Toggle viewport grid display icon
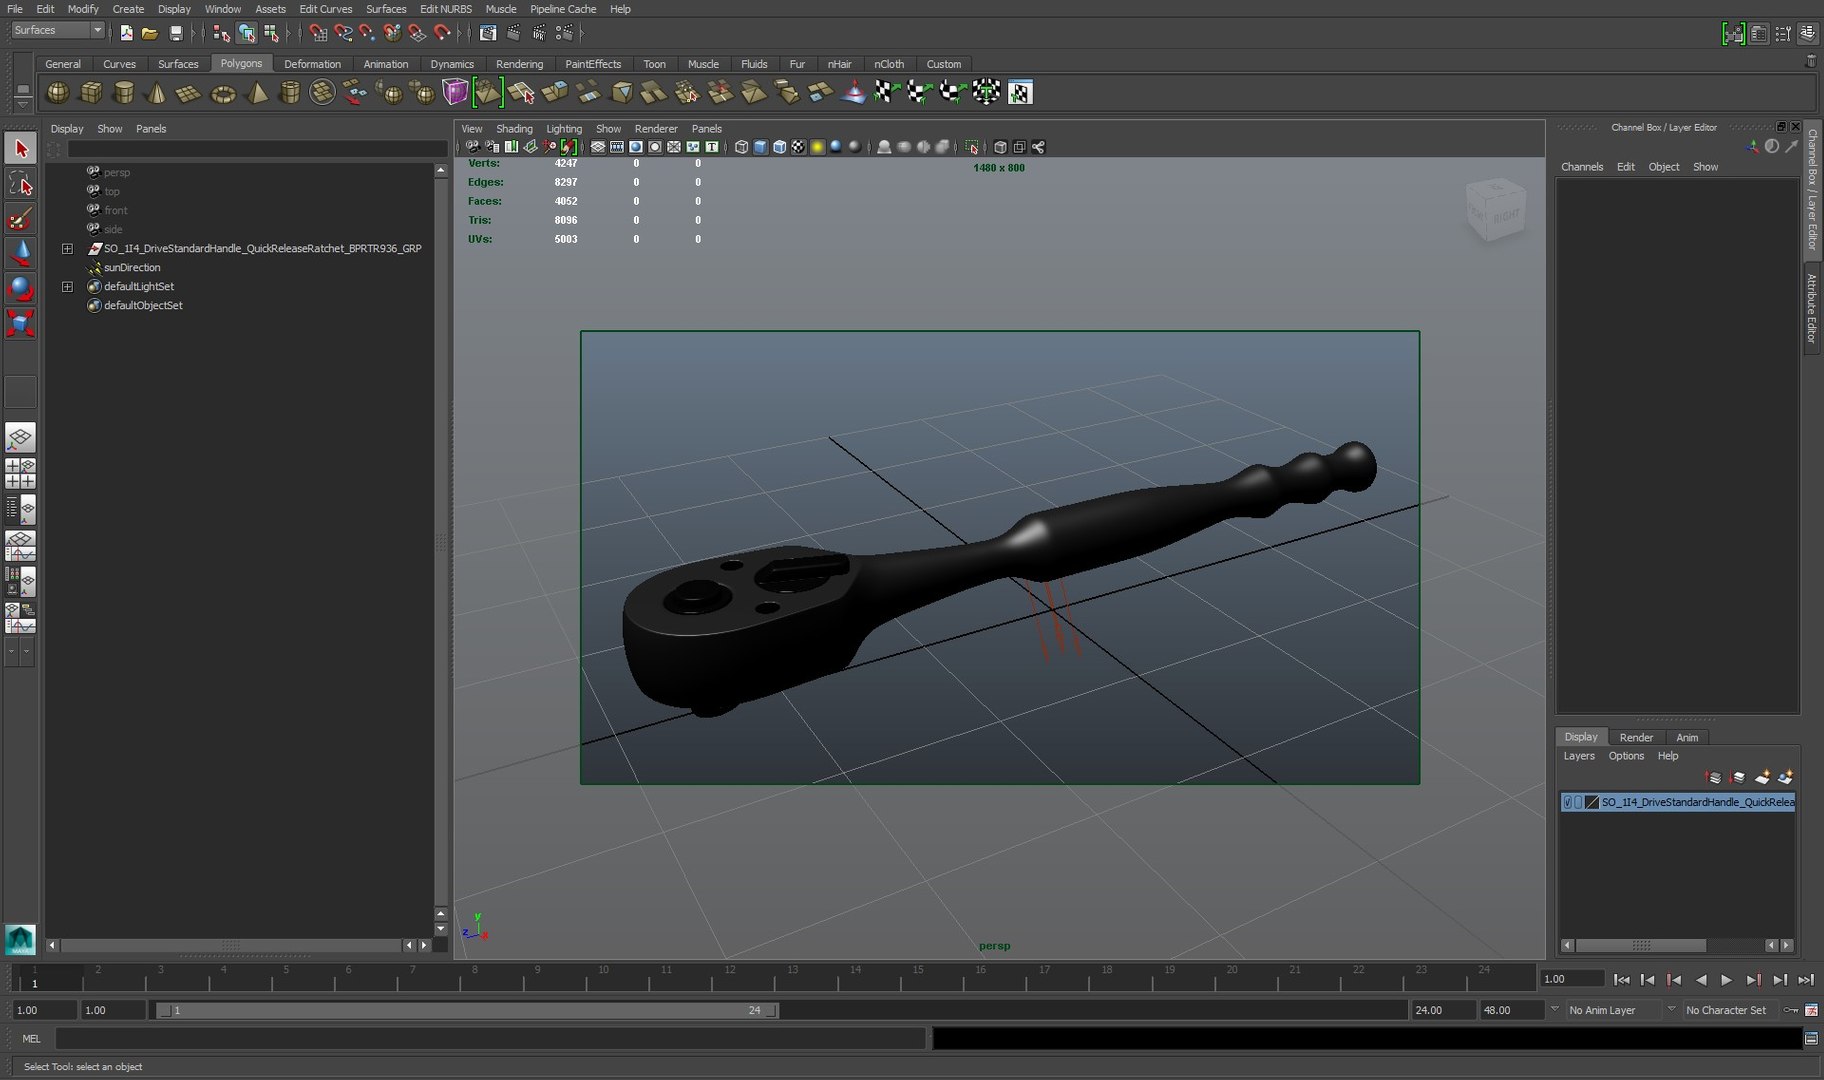1824x1080 pixels. pyautogui.click(x=598, y=147)
